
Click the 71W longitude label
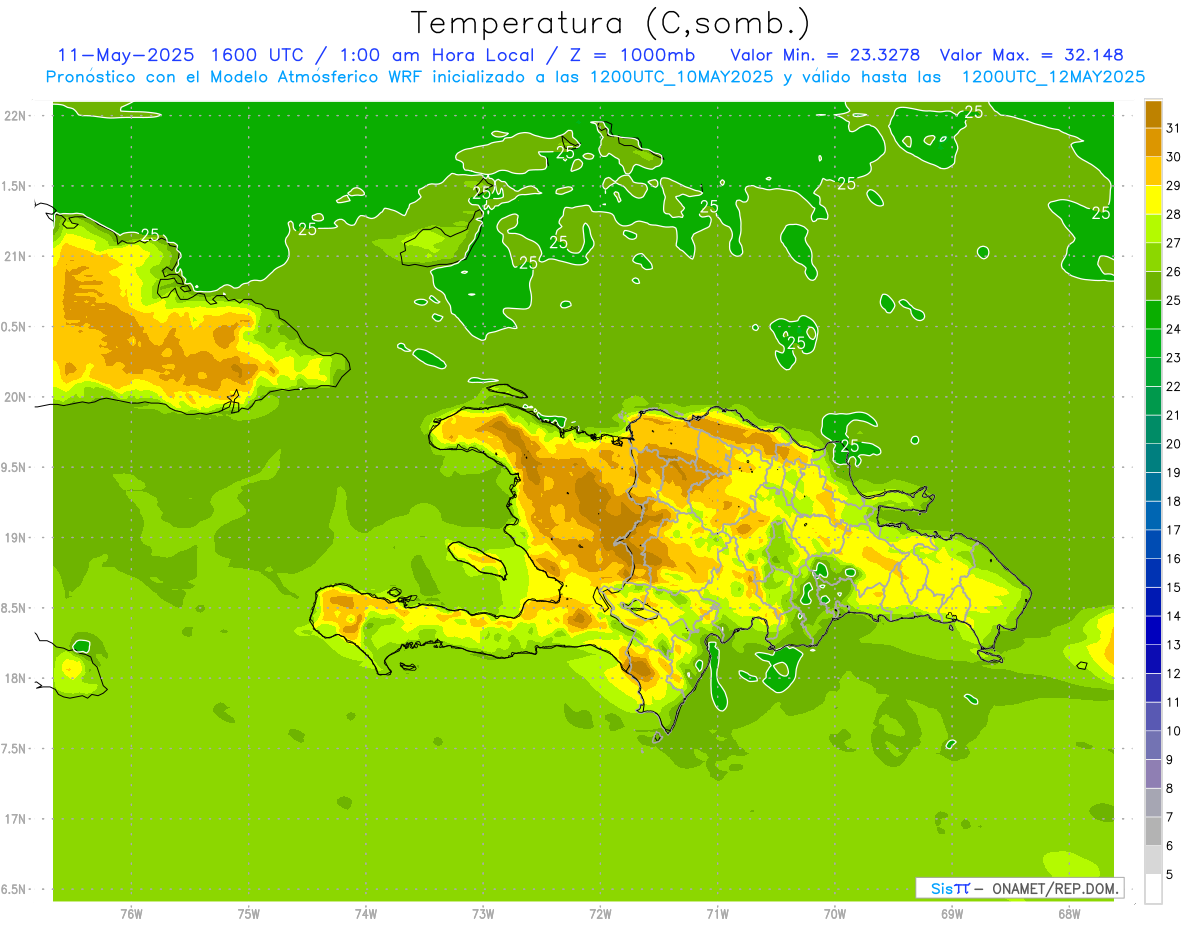(717, 914)
